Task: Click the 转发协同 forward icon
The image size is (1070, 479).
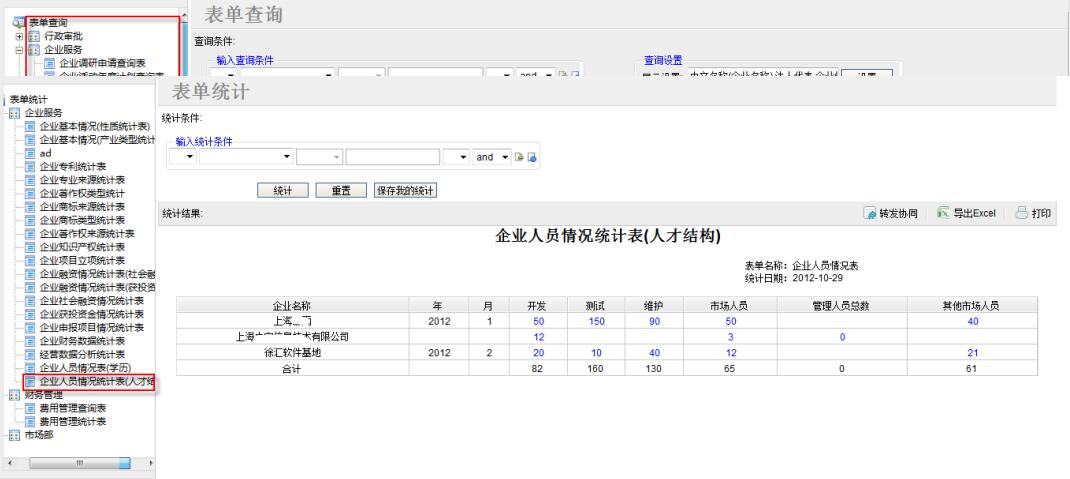Action: point(869,214)
